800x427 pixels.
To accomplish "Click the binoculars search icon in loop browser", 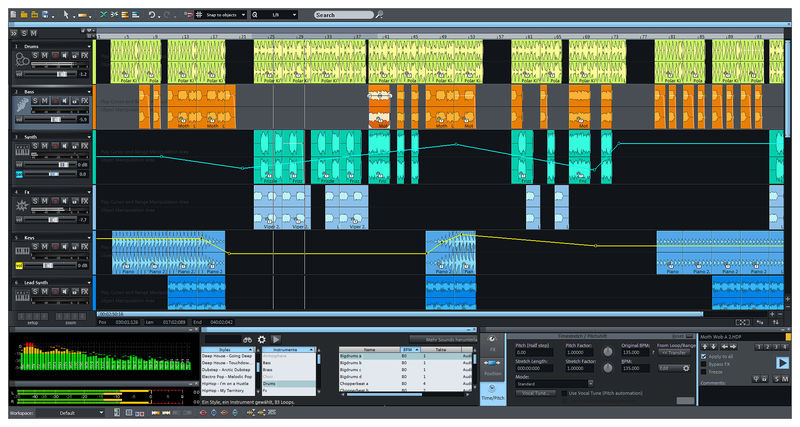I will point(247,340).
